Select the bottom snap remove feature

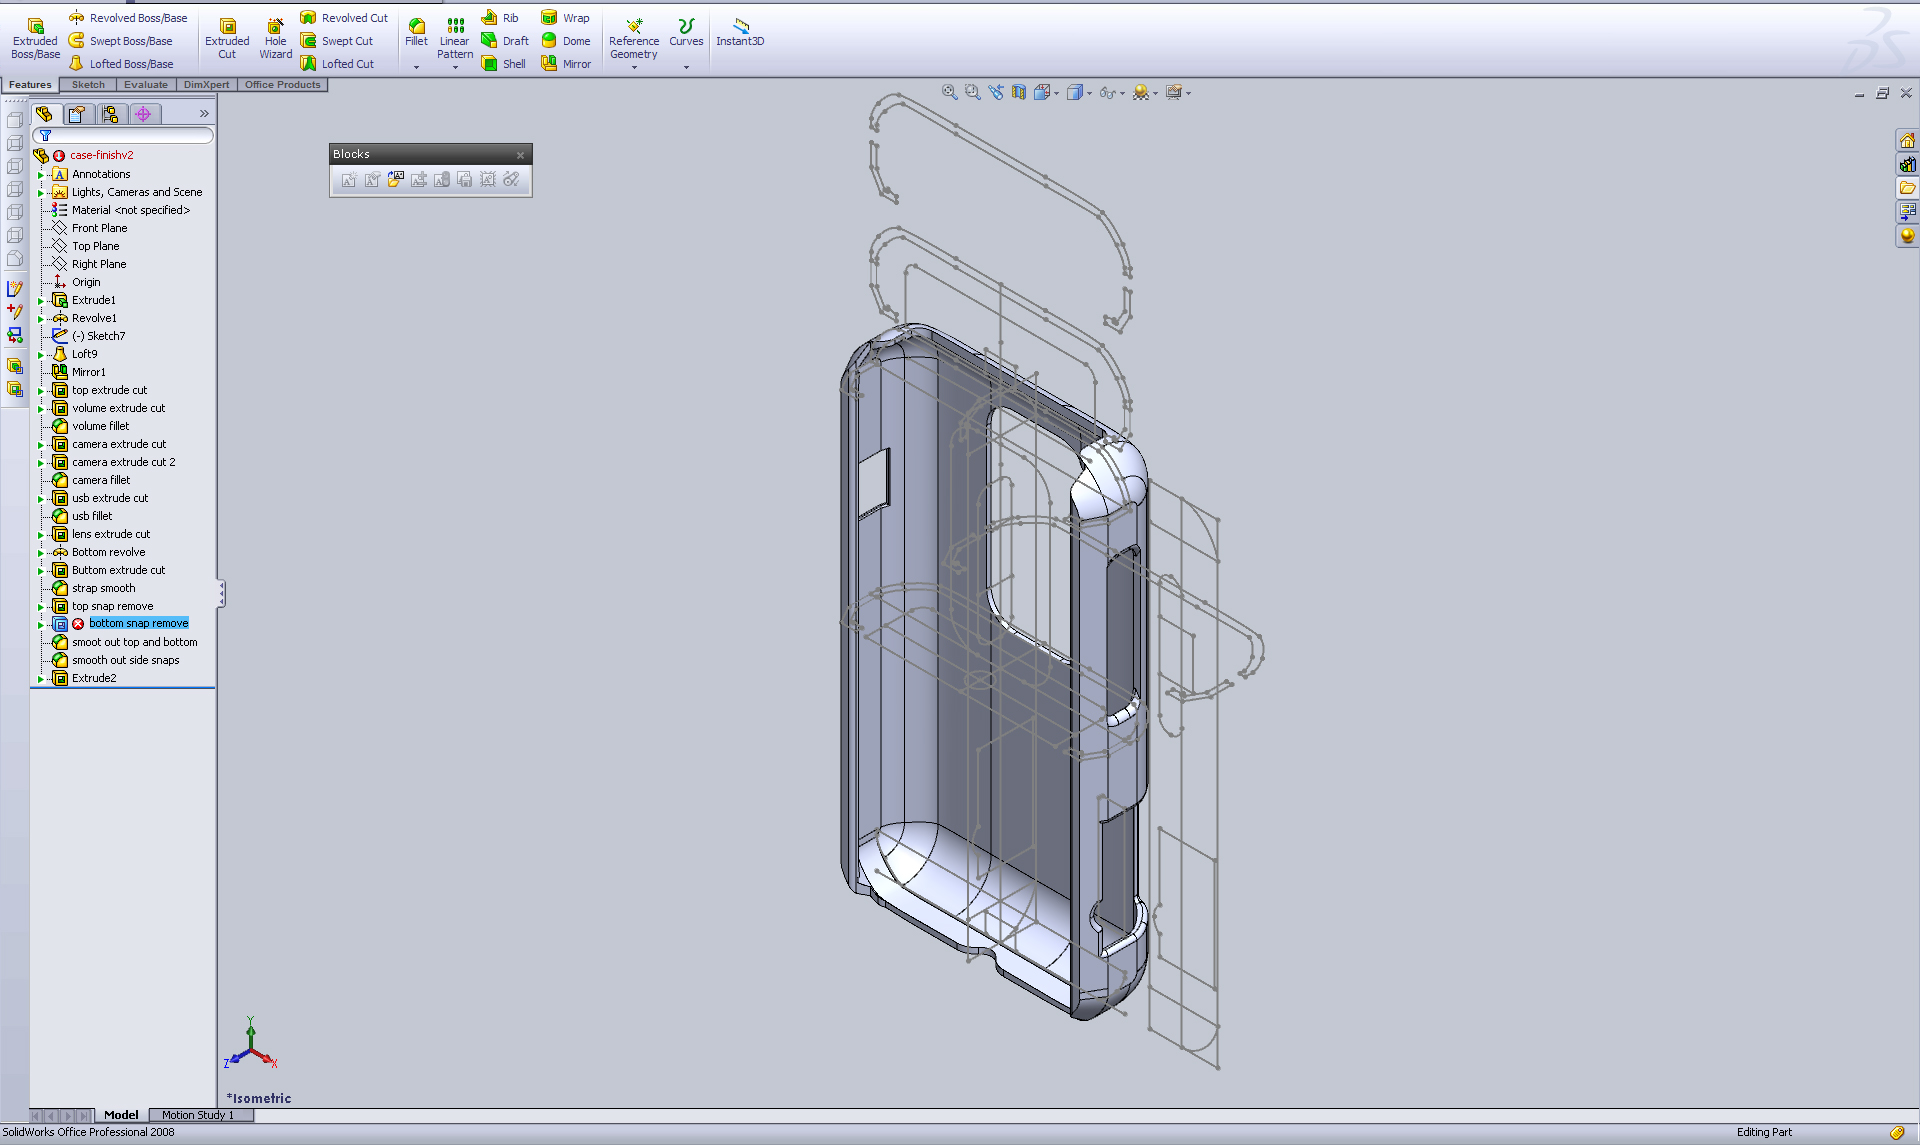click(138, 623)
